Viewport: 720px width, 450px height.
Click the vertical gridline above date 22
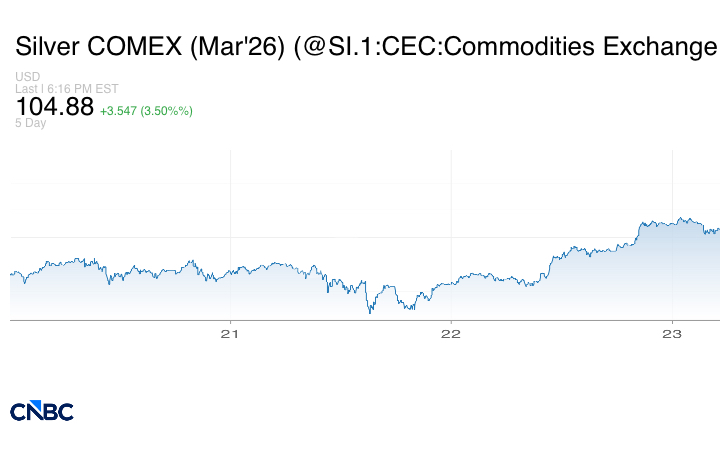pyautogui.click(x=451, y=200)
